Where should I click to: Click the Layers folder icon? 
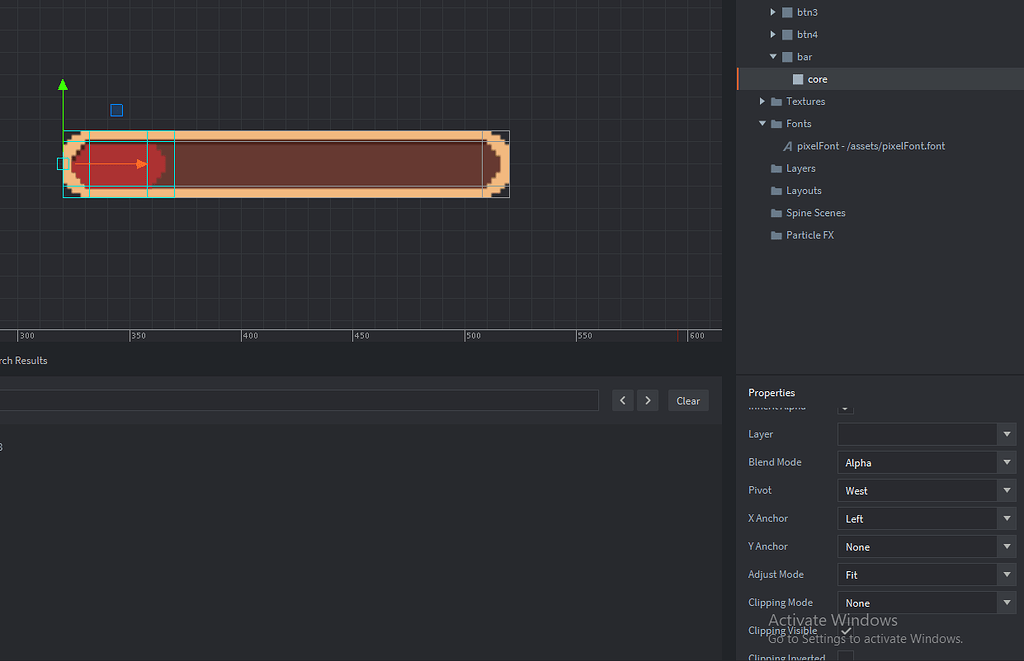pyautogui.click(x=776, y=168)
